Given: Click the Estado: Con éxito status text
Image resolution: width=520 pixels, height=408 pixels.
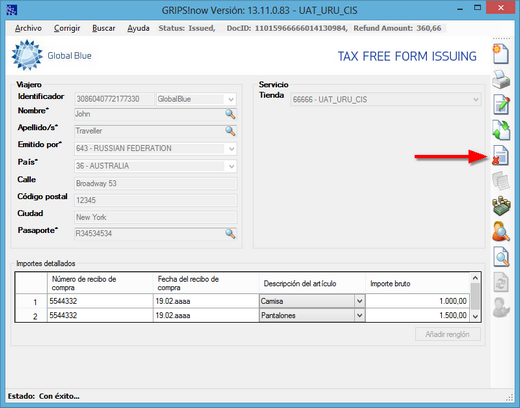Looking at the screenshot, I should 44,396.
